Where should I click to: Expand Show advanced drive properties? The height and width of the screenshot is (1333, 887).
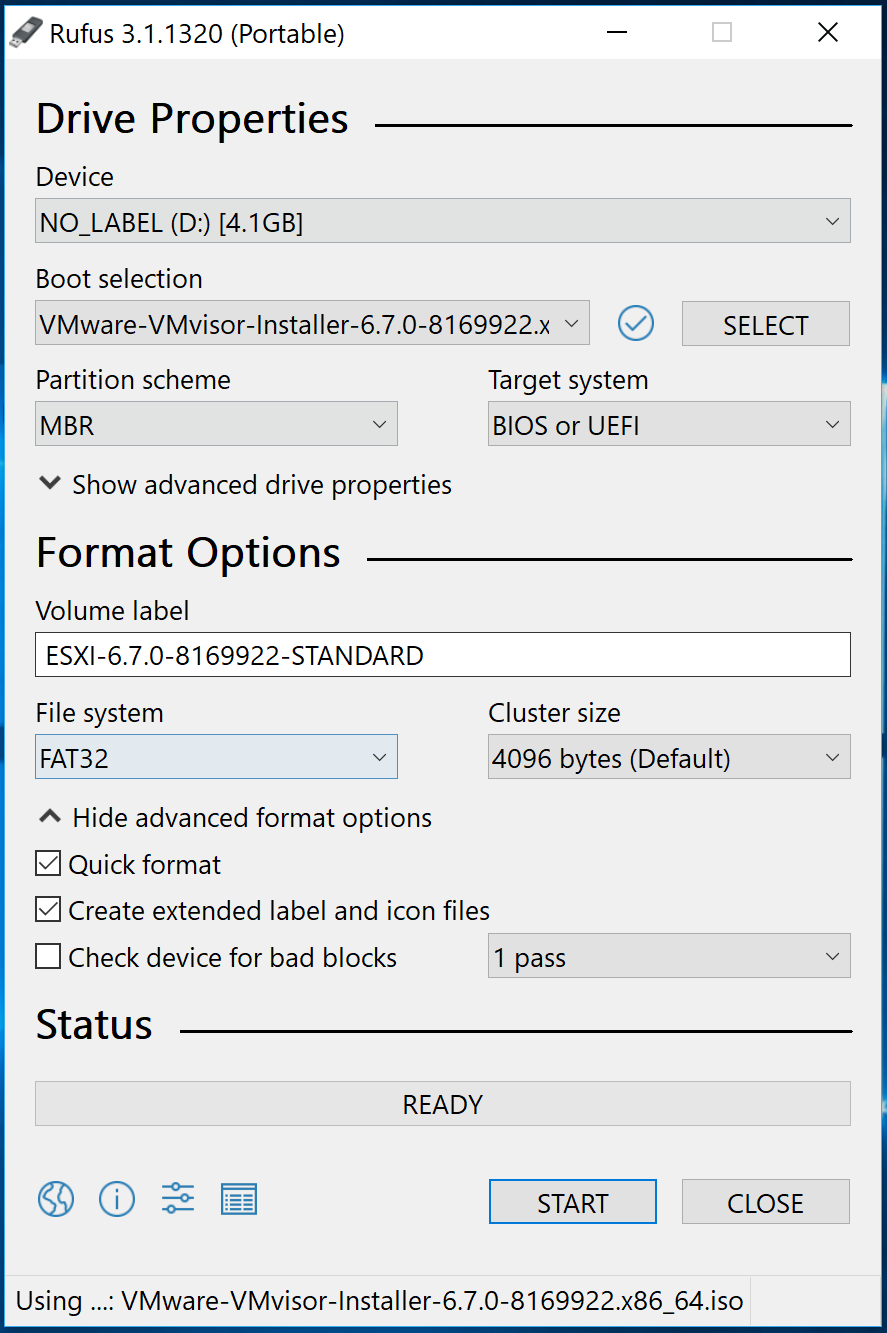245,485
